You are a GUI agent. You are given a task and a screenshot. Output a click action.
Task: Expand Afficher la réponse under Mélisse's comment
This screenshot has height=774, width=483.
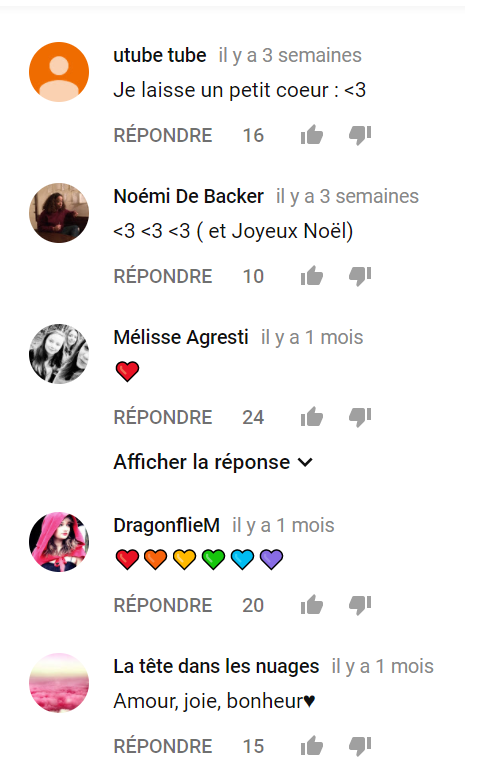pos(213,462)
